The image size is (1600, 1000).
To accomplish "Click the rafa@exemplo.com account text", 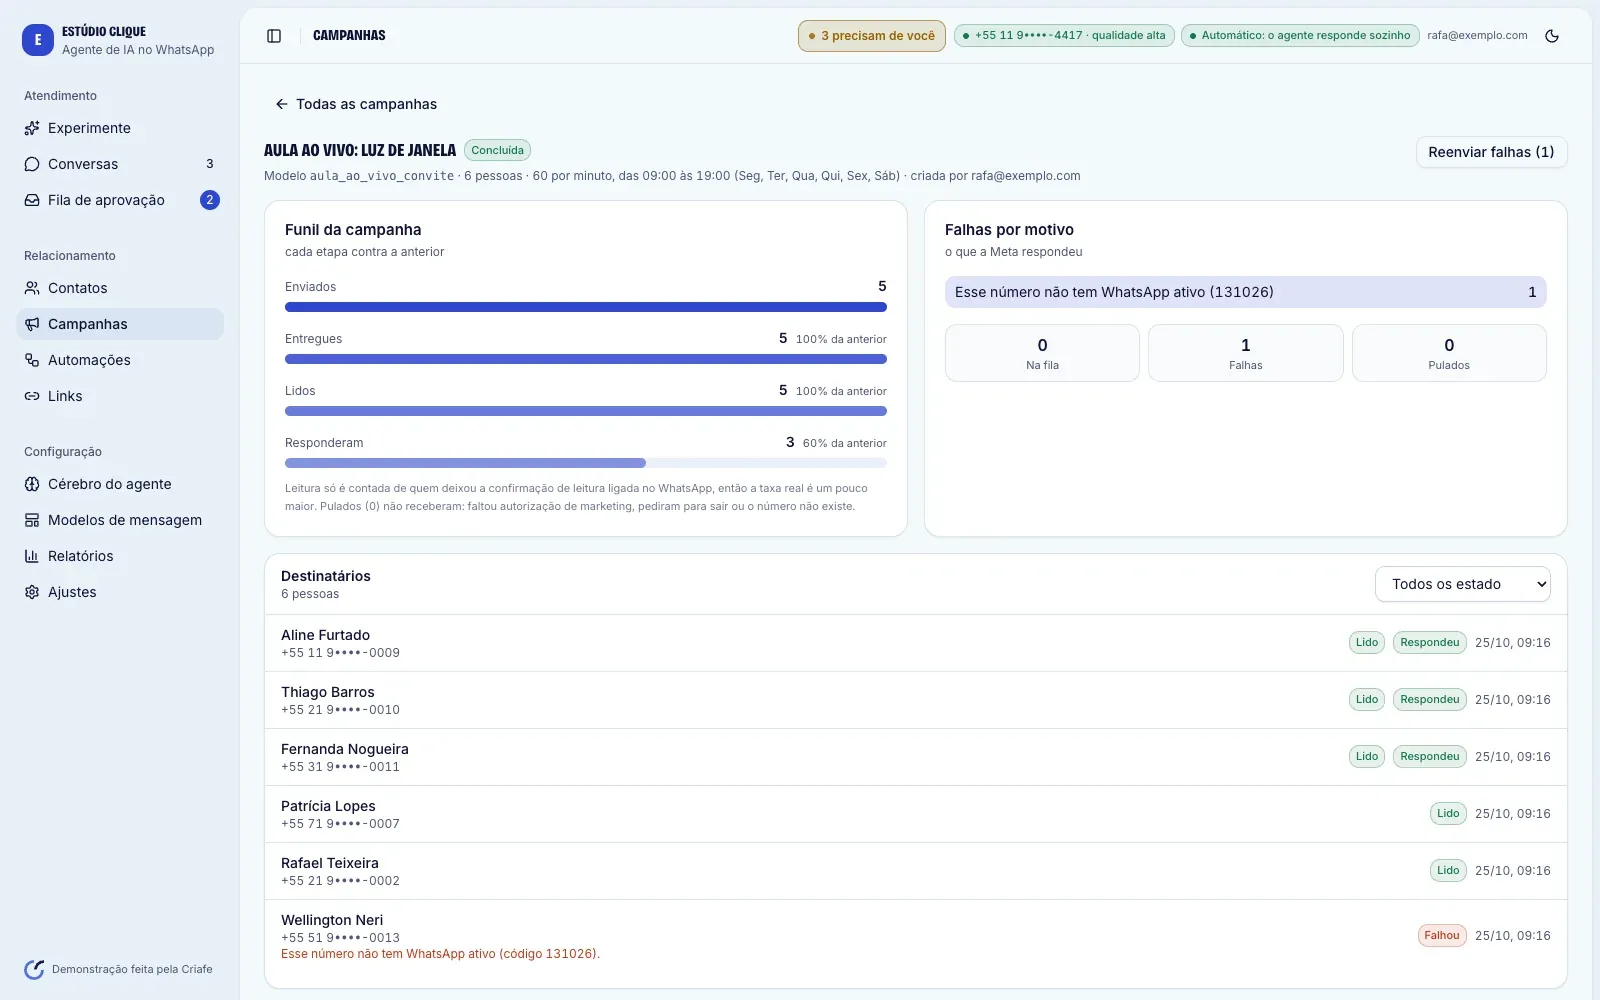I will coord(1477,36).
